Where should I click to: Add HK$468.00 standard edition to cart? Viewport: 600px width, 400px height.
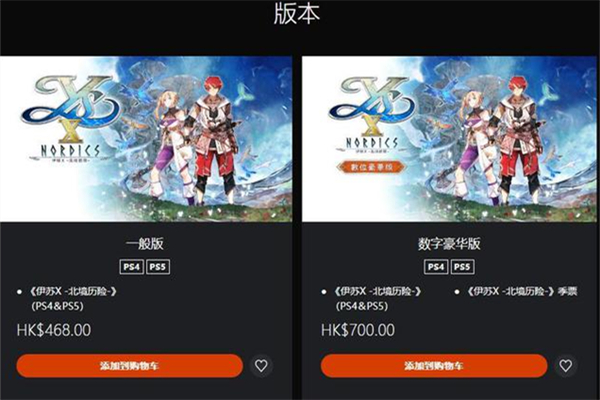point(129,366)
